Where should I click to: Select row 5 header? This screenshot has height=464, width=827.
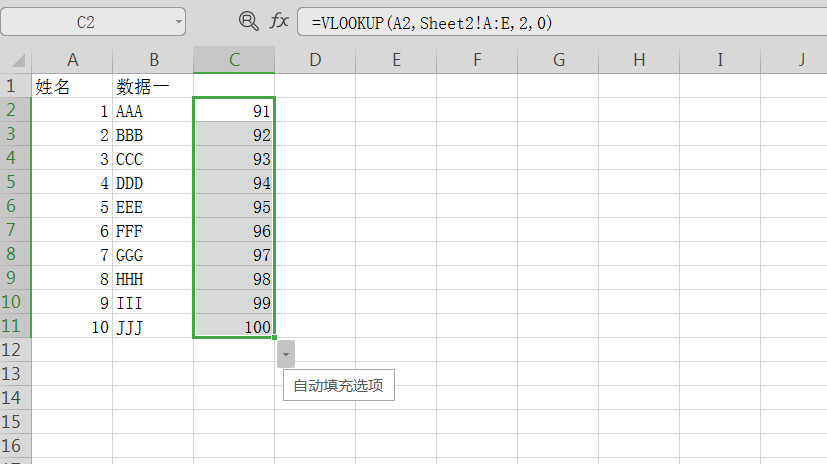click(x=15, y=182)
